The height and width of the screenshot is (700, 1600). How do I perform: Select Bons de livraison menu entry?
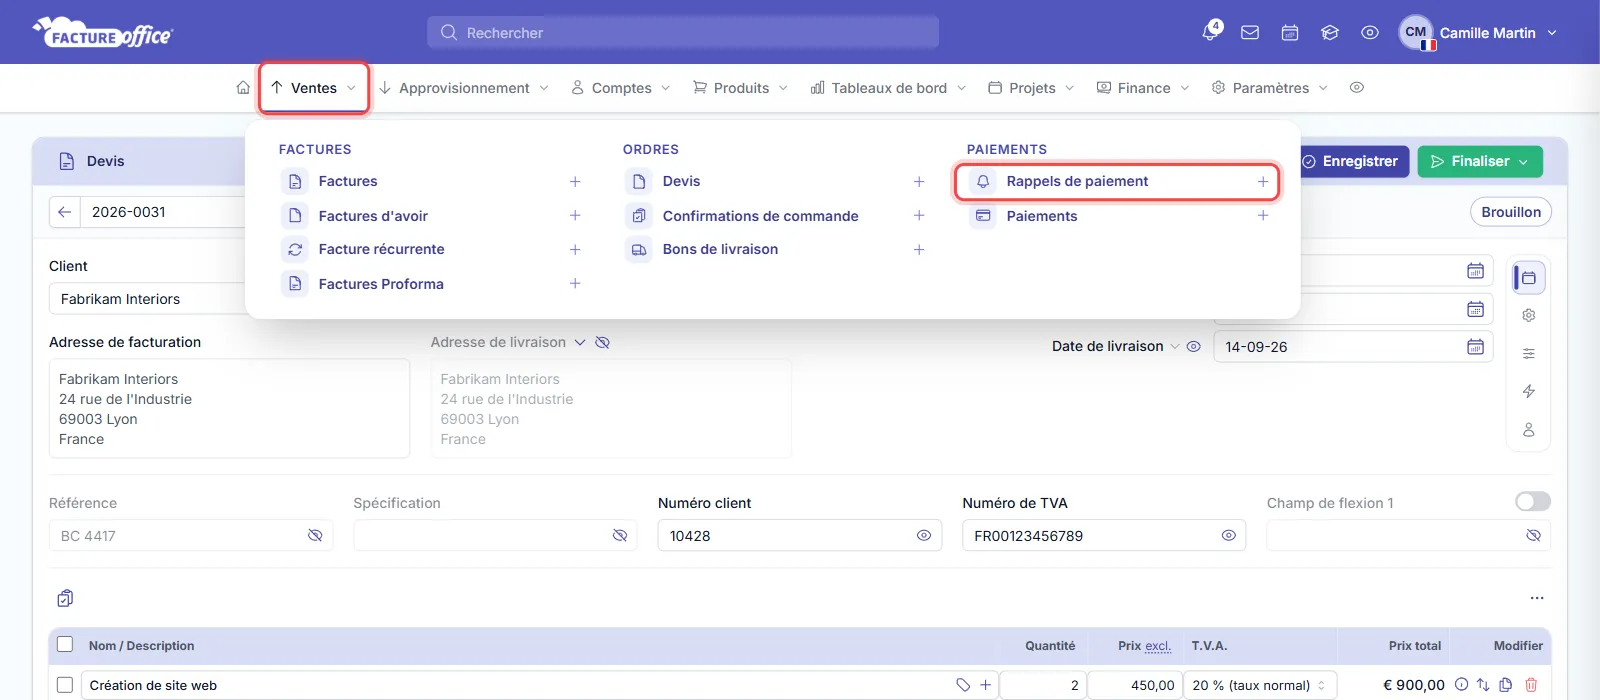tap(720, 250)
